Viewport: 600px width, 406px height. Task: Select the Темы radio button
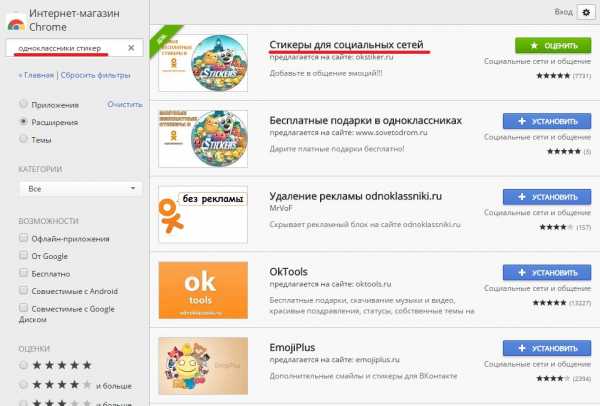click(23, 139)
